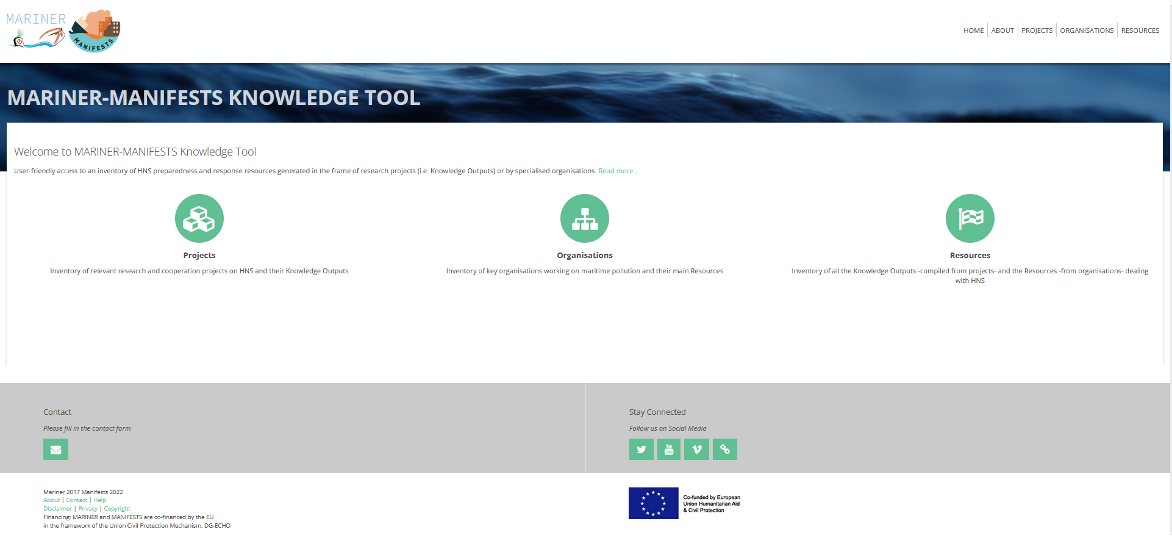Click the Projects cubes icon
Screen dimensions: 1172x536
coord(199,218)
